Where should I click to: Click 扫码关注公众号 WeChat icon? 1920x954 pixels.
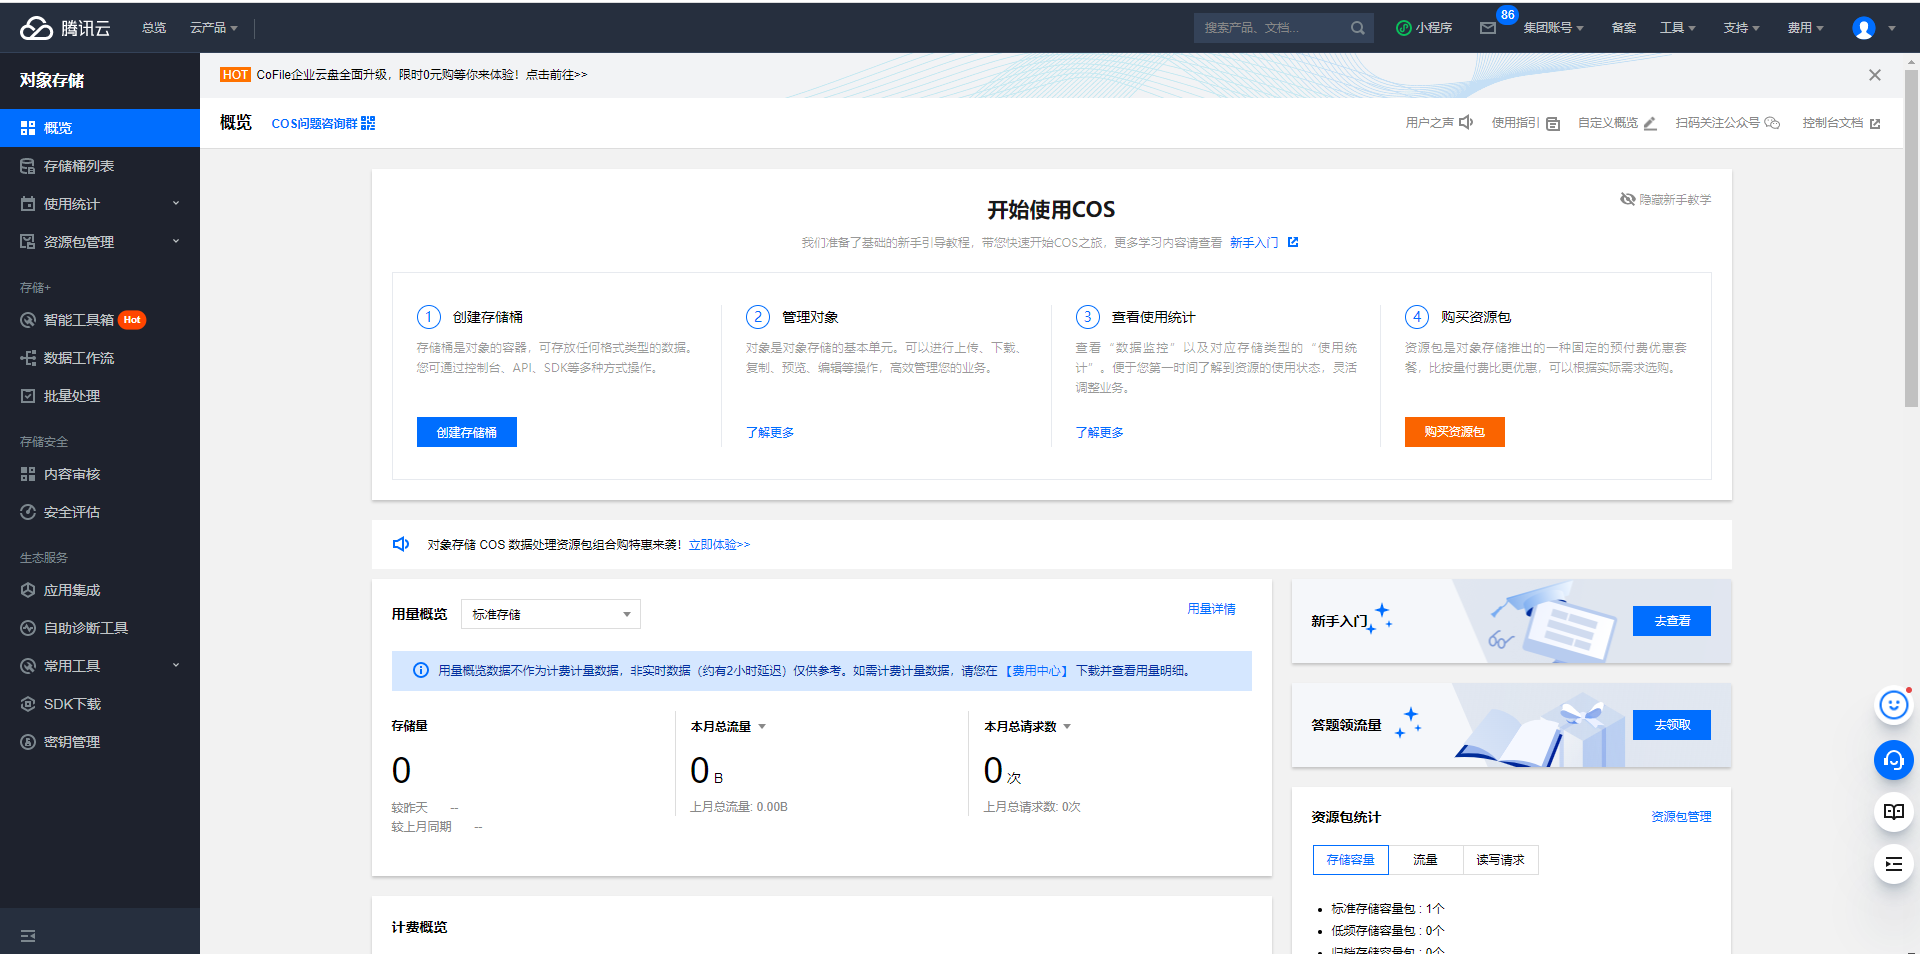tap(1772, 123)
